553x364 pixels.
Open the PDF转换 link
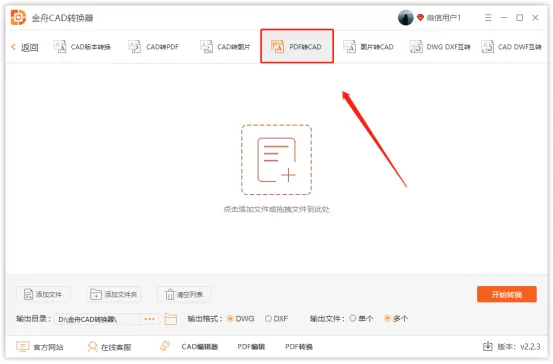299,347
